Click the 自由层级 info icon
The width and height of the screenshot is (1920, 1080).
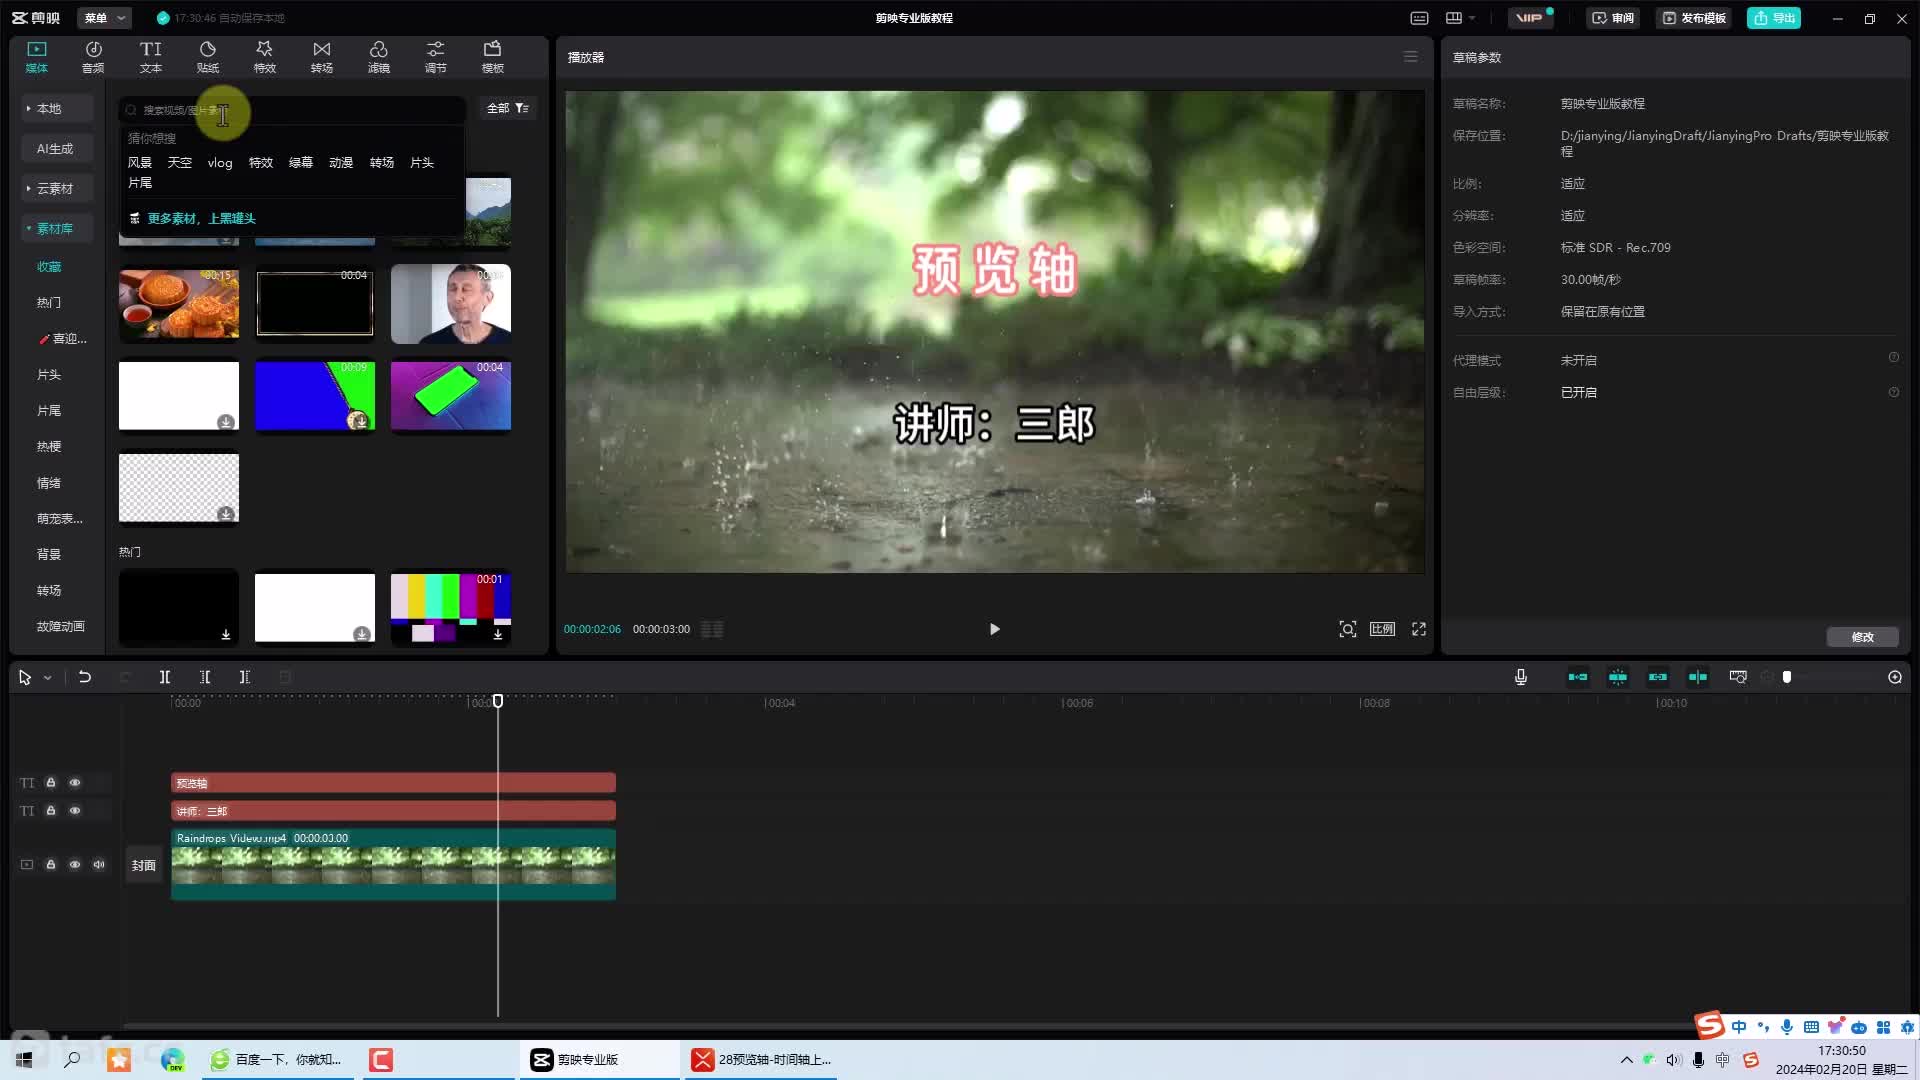tap(1893, 392)
